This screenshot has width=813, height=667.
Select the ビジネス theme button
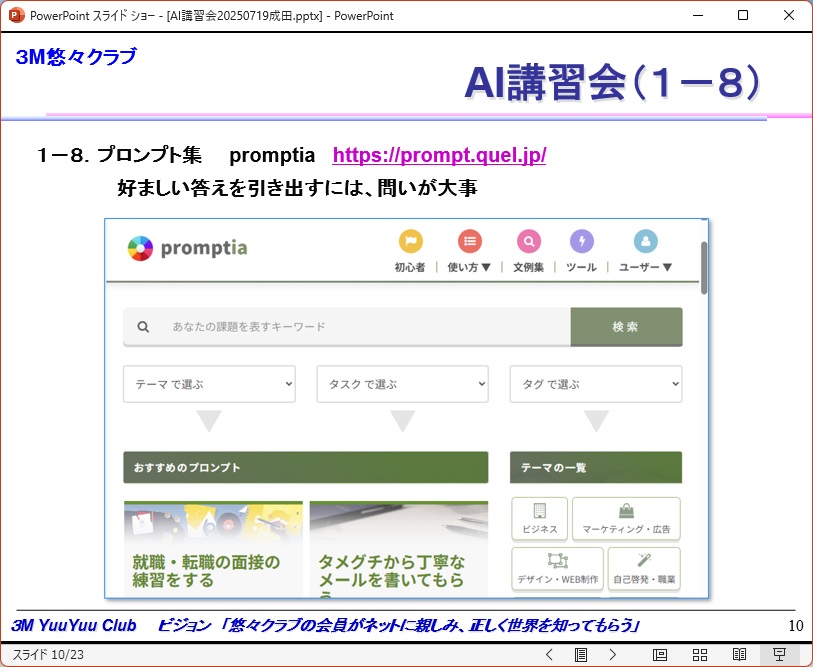[x=539, y=518]
